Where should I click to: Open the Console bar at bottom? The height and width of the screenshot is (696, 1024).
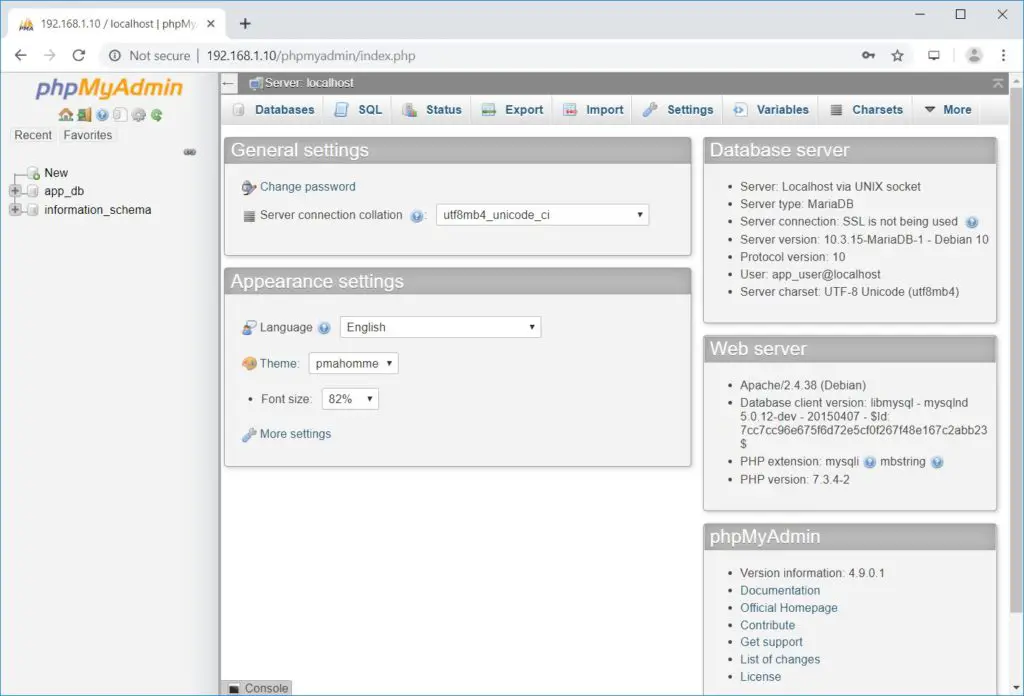click(259, 688)
